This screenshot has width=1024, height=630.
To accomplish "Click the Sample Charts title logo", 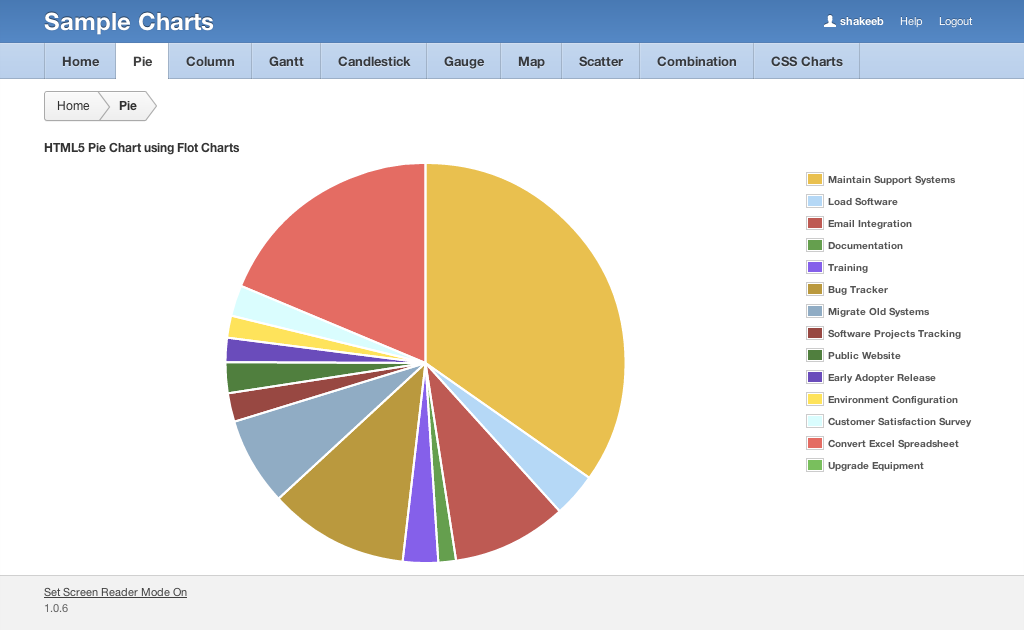I will tap(129, 22).
